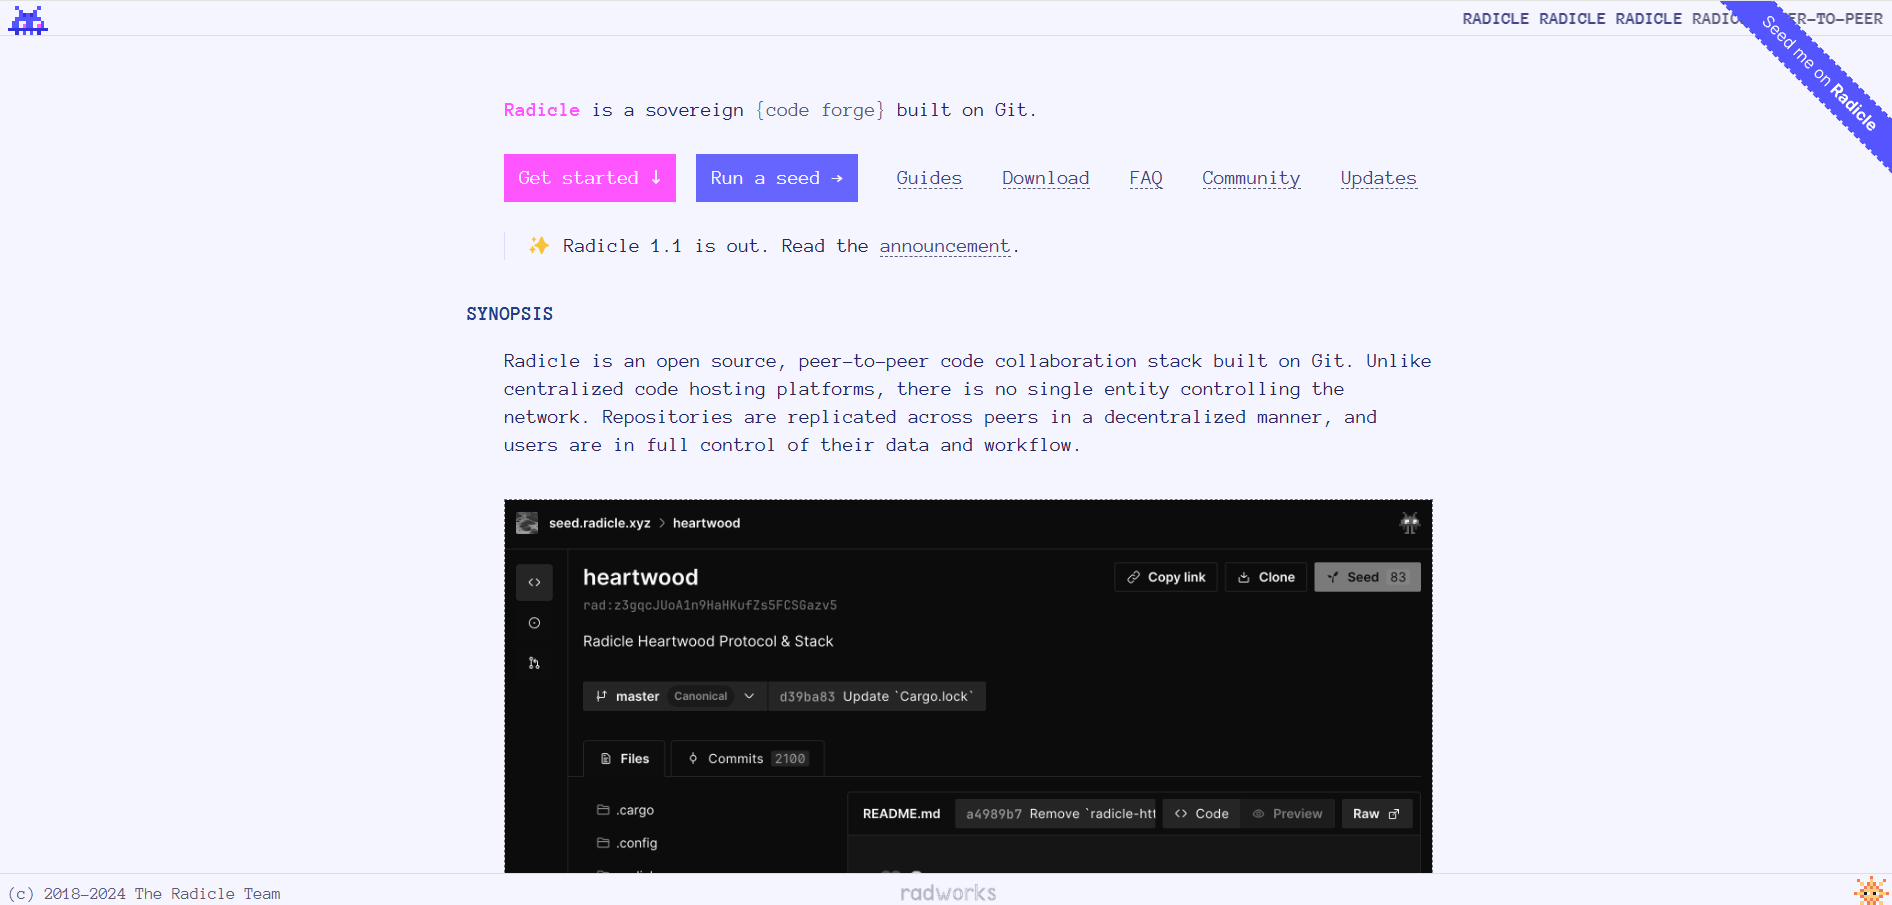Click the pixel creature icon in the footer corner
Screen dimensions: 1892x905
1870,890
